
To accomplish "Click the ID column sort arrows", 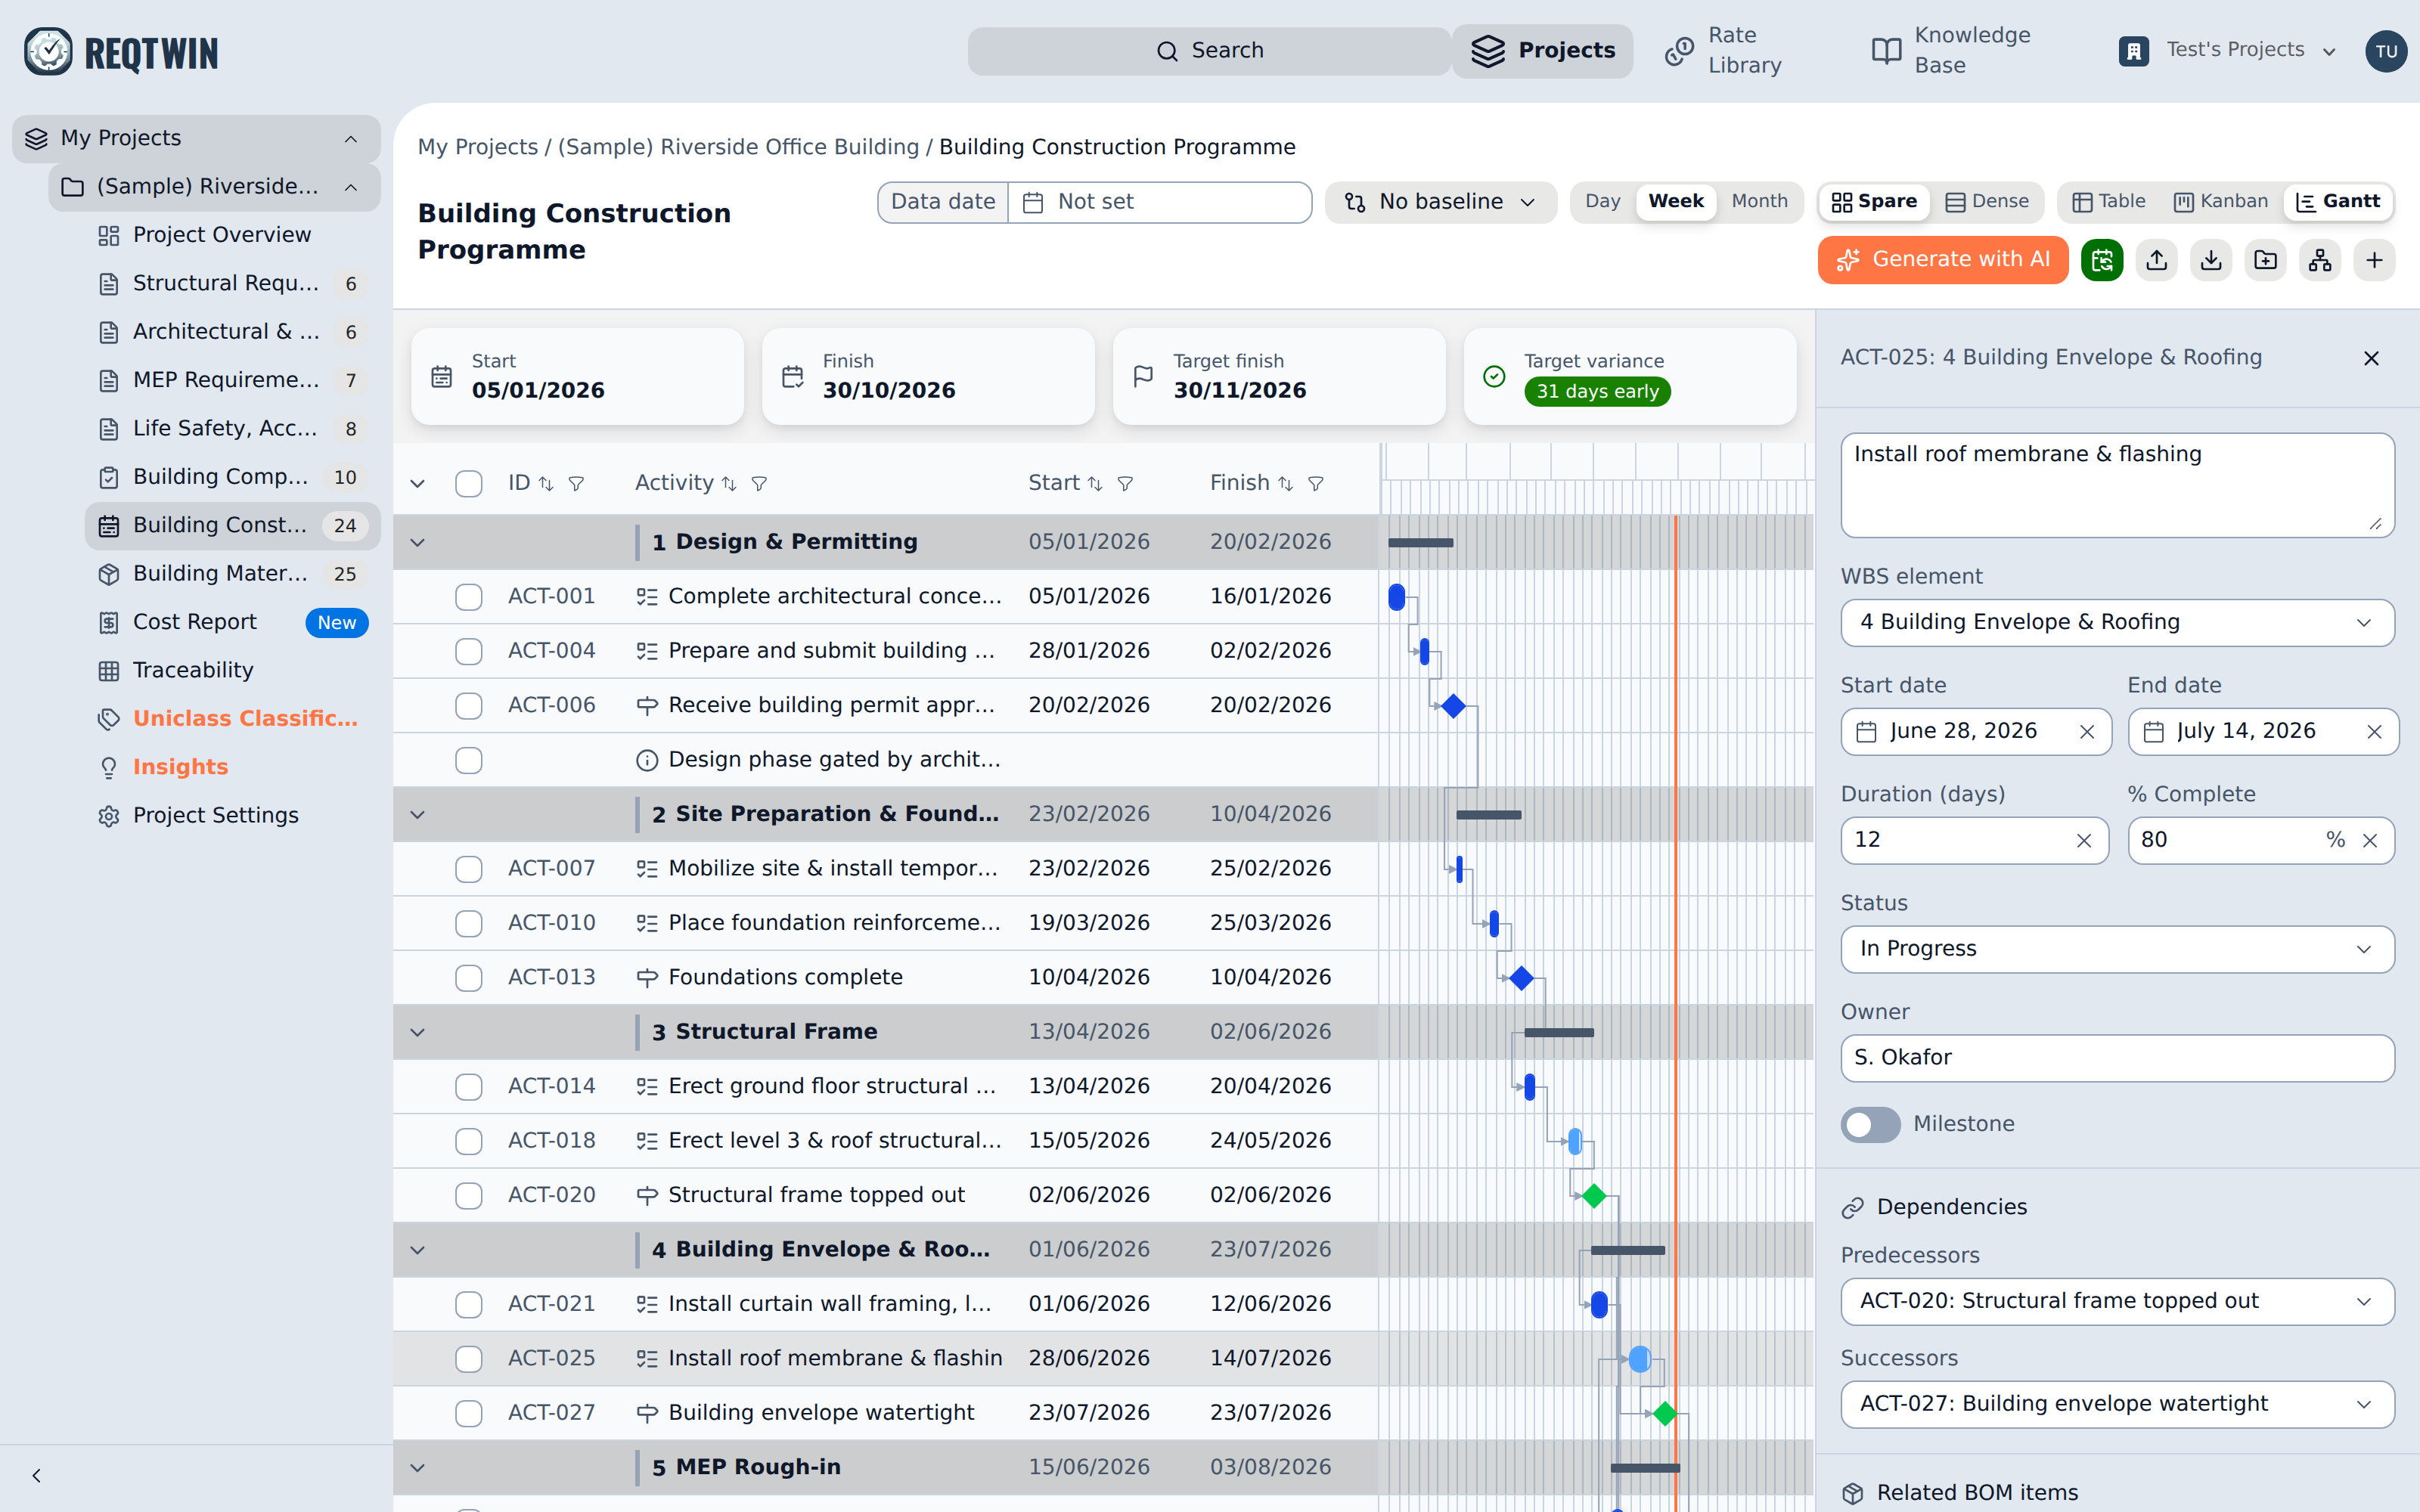I will (546, 484).
